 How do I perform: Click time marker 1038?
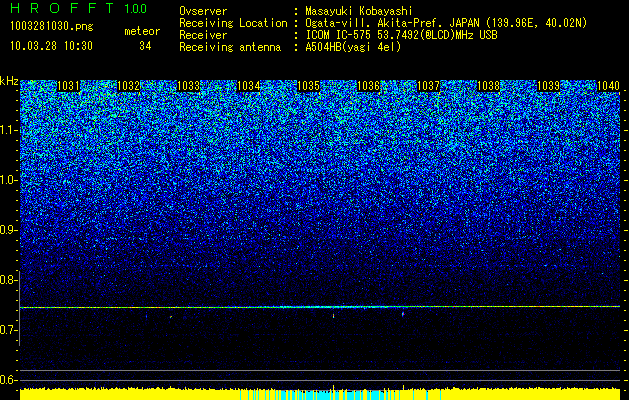(488, 86)
